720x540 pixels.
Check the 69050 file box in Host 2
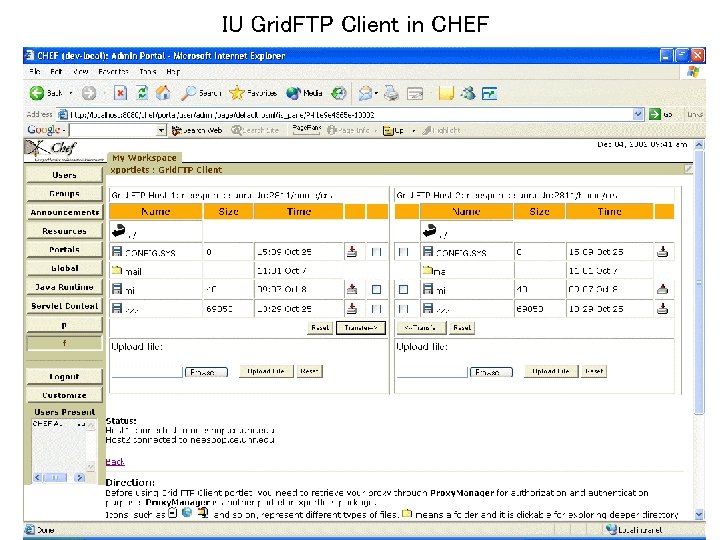click(404, 309)
